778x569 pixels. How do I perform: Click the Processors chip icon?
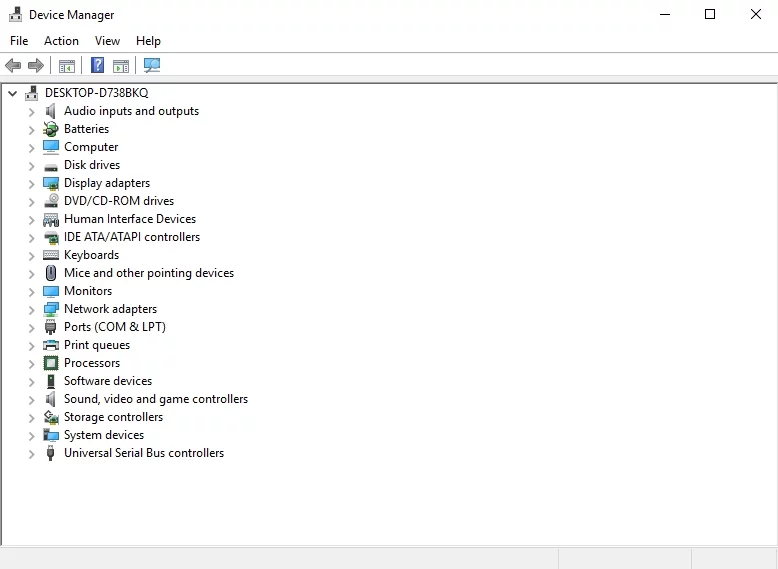pos(51,363)
